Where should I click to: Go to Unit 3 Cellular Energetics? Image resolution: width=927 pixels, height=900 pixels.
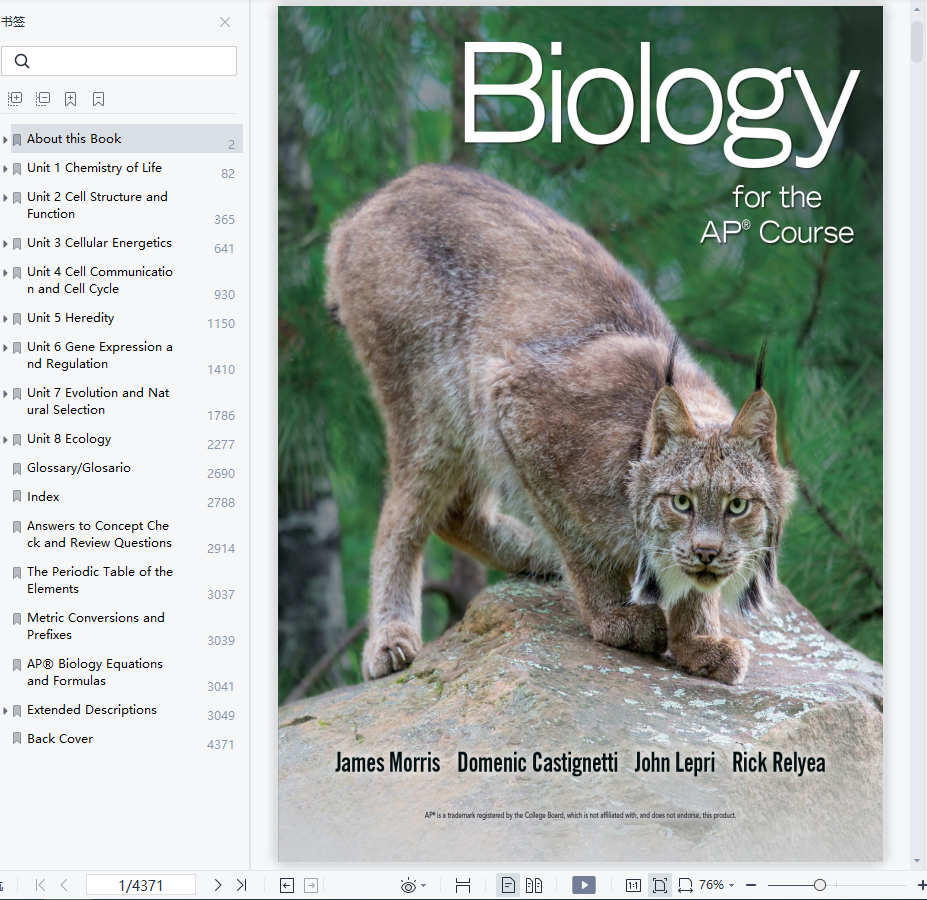click(99, 243)
